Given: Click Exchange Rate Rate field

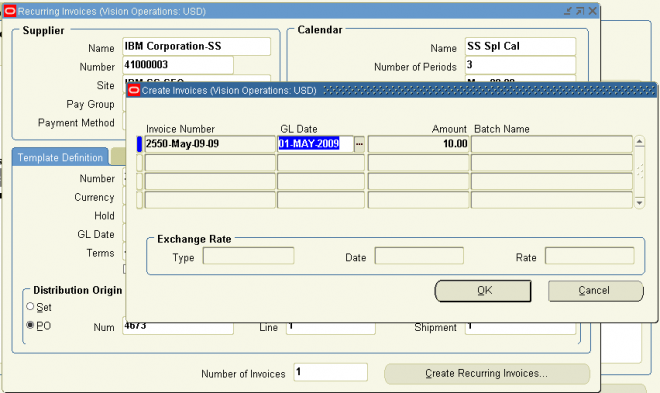Looking at the screenshot, I should coord(590,256).
